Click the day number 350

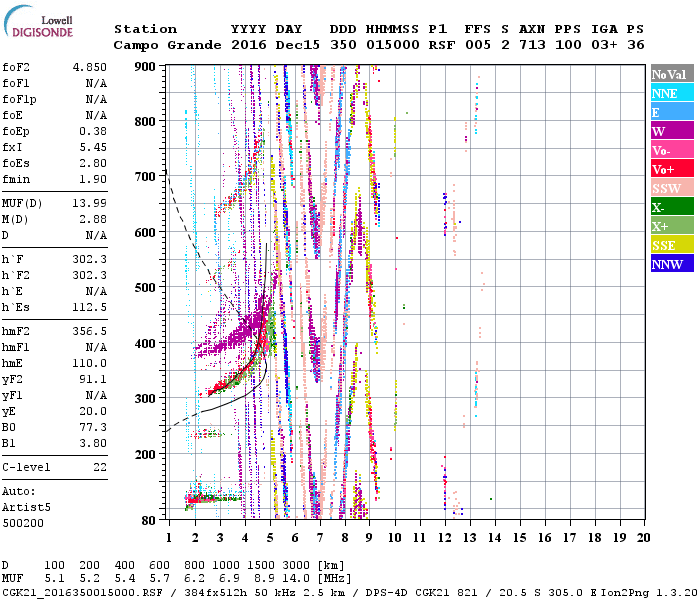click(343, 45)
